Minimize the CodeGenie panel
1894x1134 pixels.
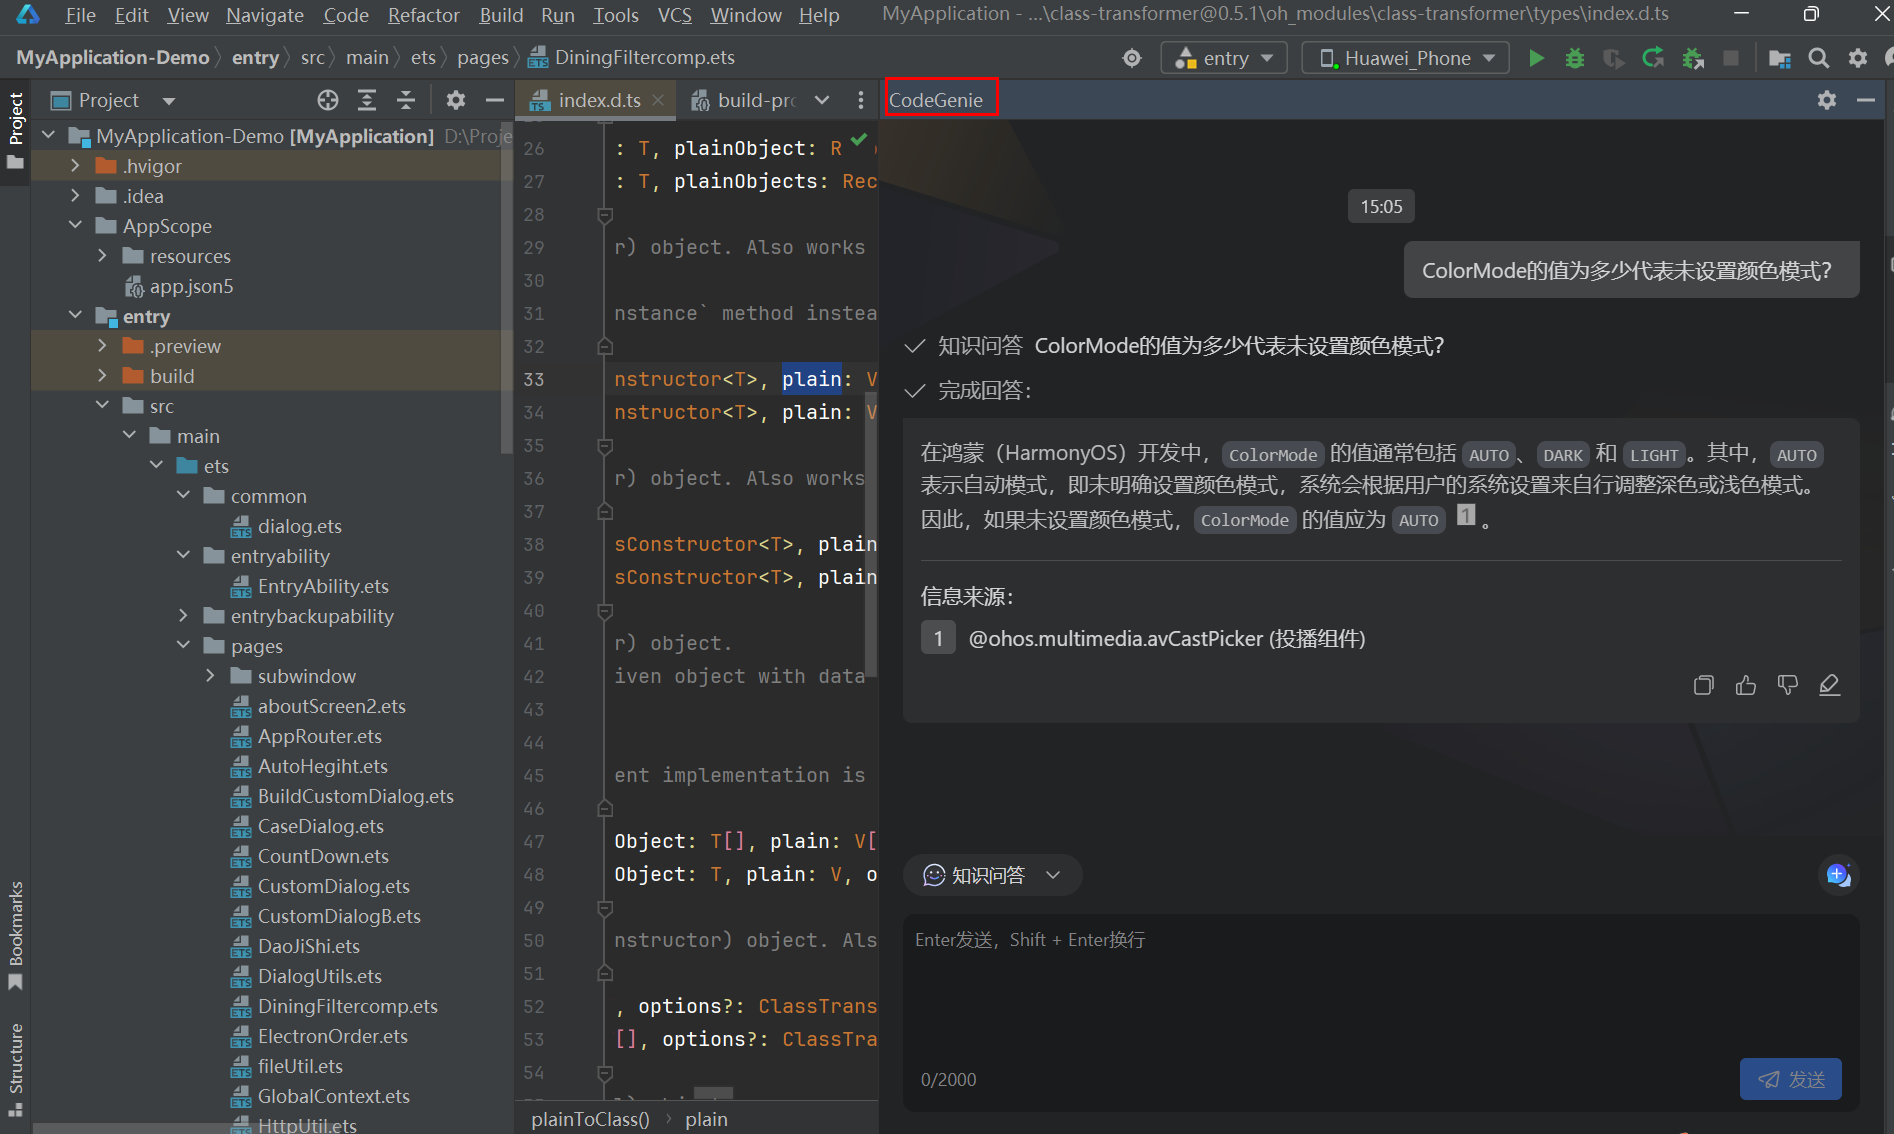(x=1866, y=100)
